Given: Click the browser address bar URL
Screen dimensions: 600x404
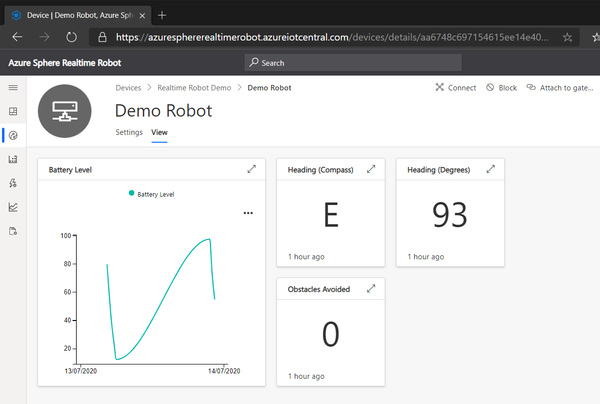Looking at the screenshot, I should point(332,37).
